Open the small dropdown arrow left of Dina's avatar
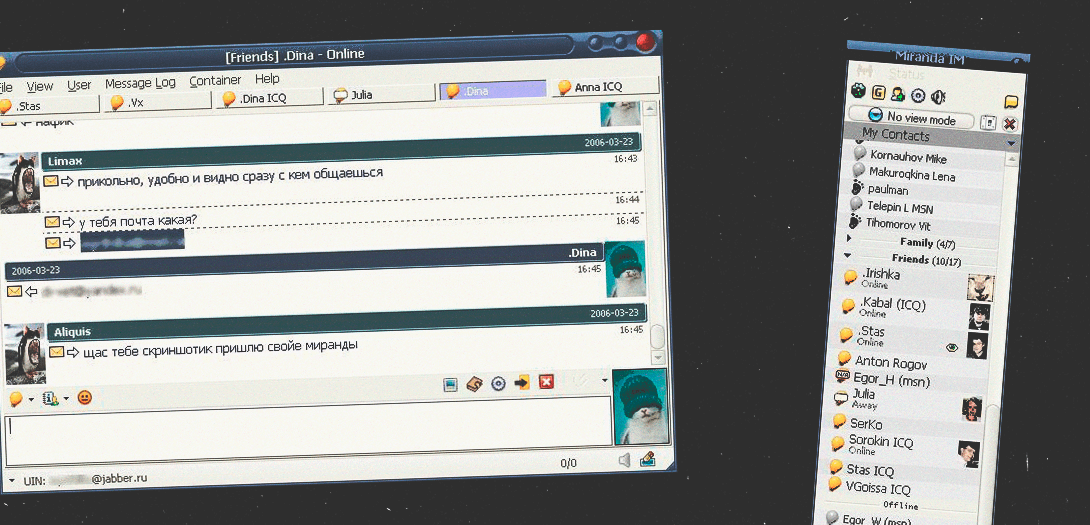 click(x=605, y=380)
